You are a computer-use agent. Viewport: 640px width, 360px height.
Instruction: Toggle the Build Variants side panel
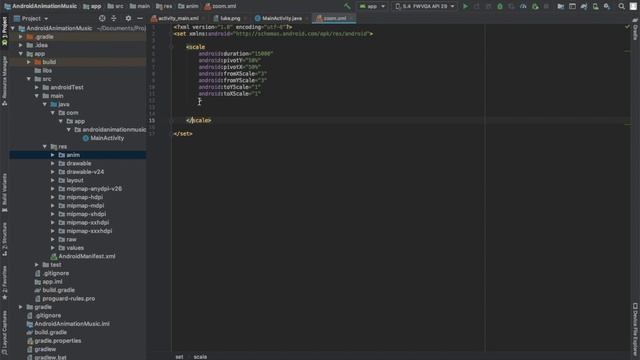[4, 193]
